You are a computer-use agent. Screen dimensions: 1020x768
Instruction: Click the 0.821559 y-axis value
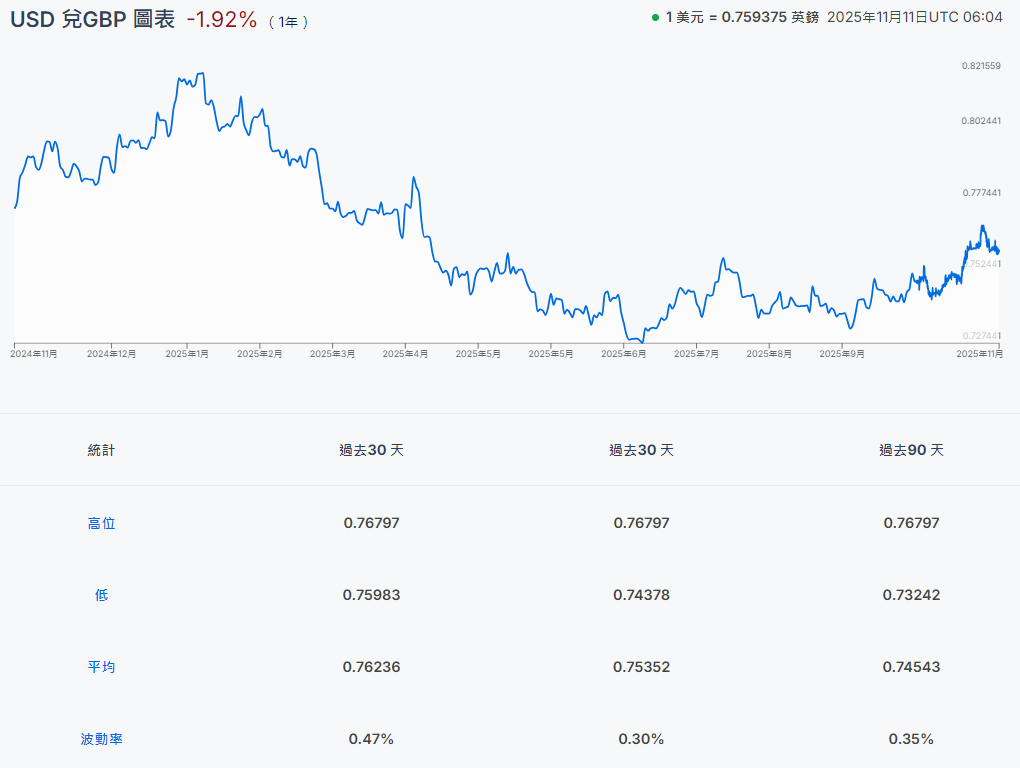click(x=980, y=66)
